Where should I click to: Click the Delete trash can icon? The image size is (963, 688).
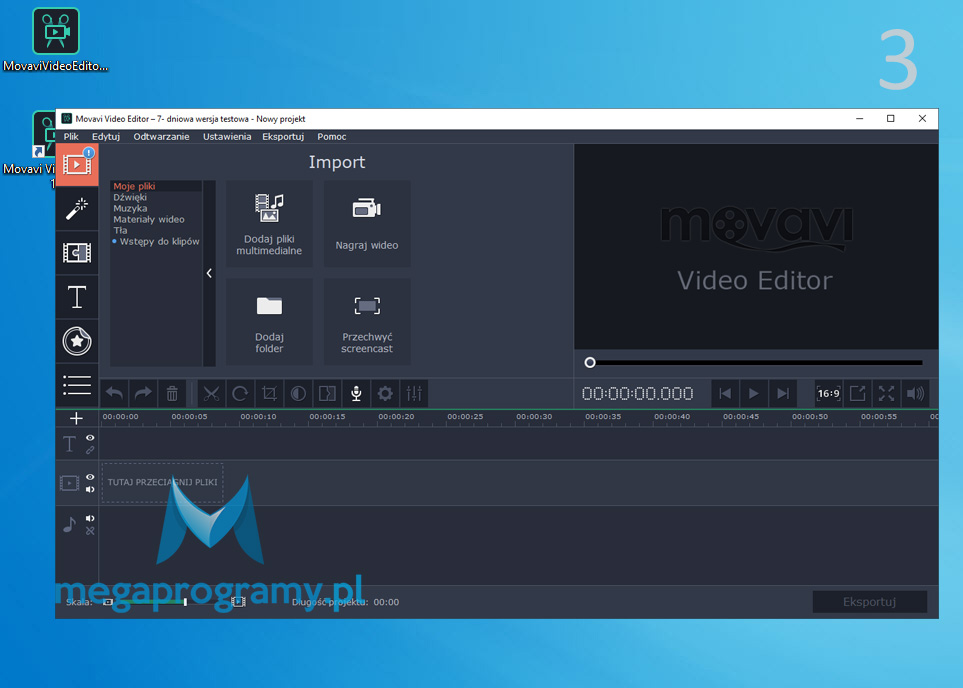(x=172, y=393)
